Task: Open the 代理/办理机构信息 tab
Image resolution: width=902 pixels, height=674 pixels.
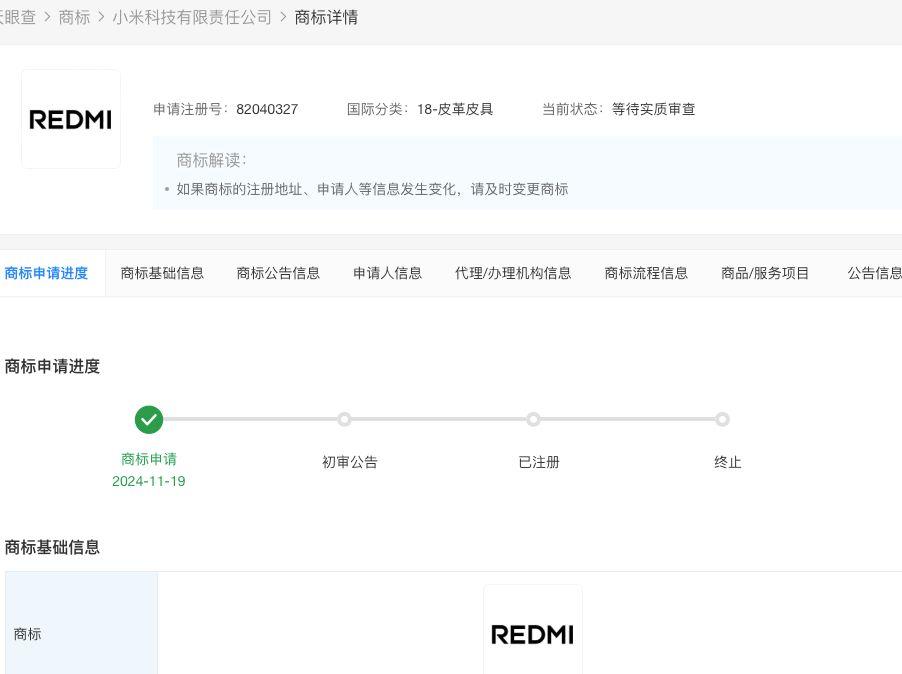Action: [513, 273]
